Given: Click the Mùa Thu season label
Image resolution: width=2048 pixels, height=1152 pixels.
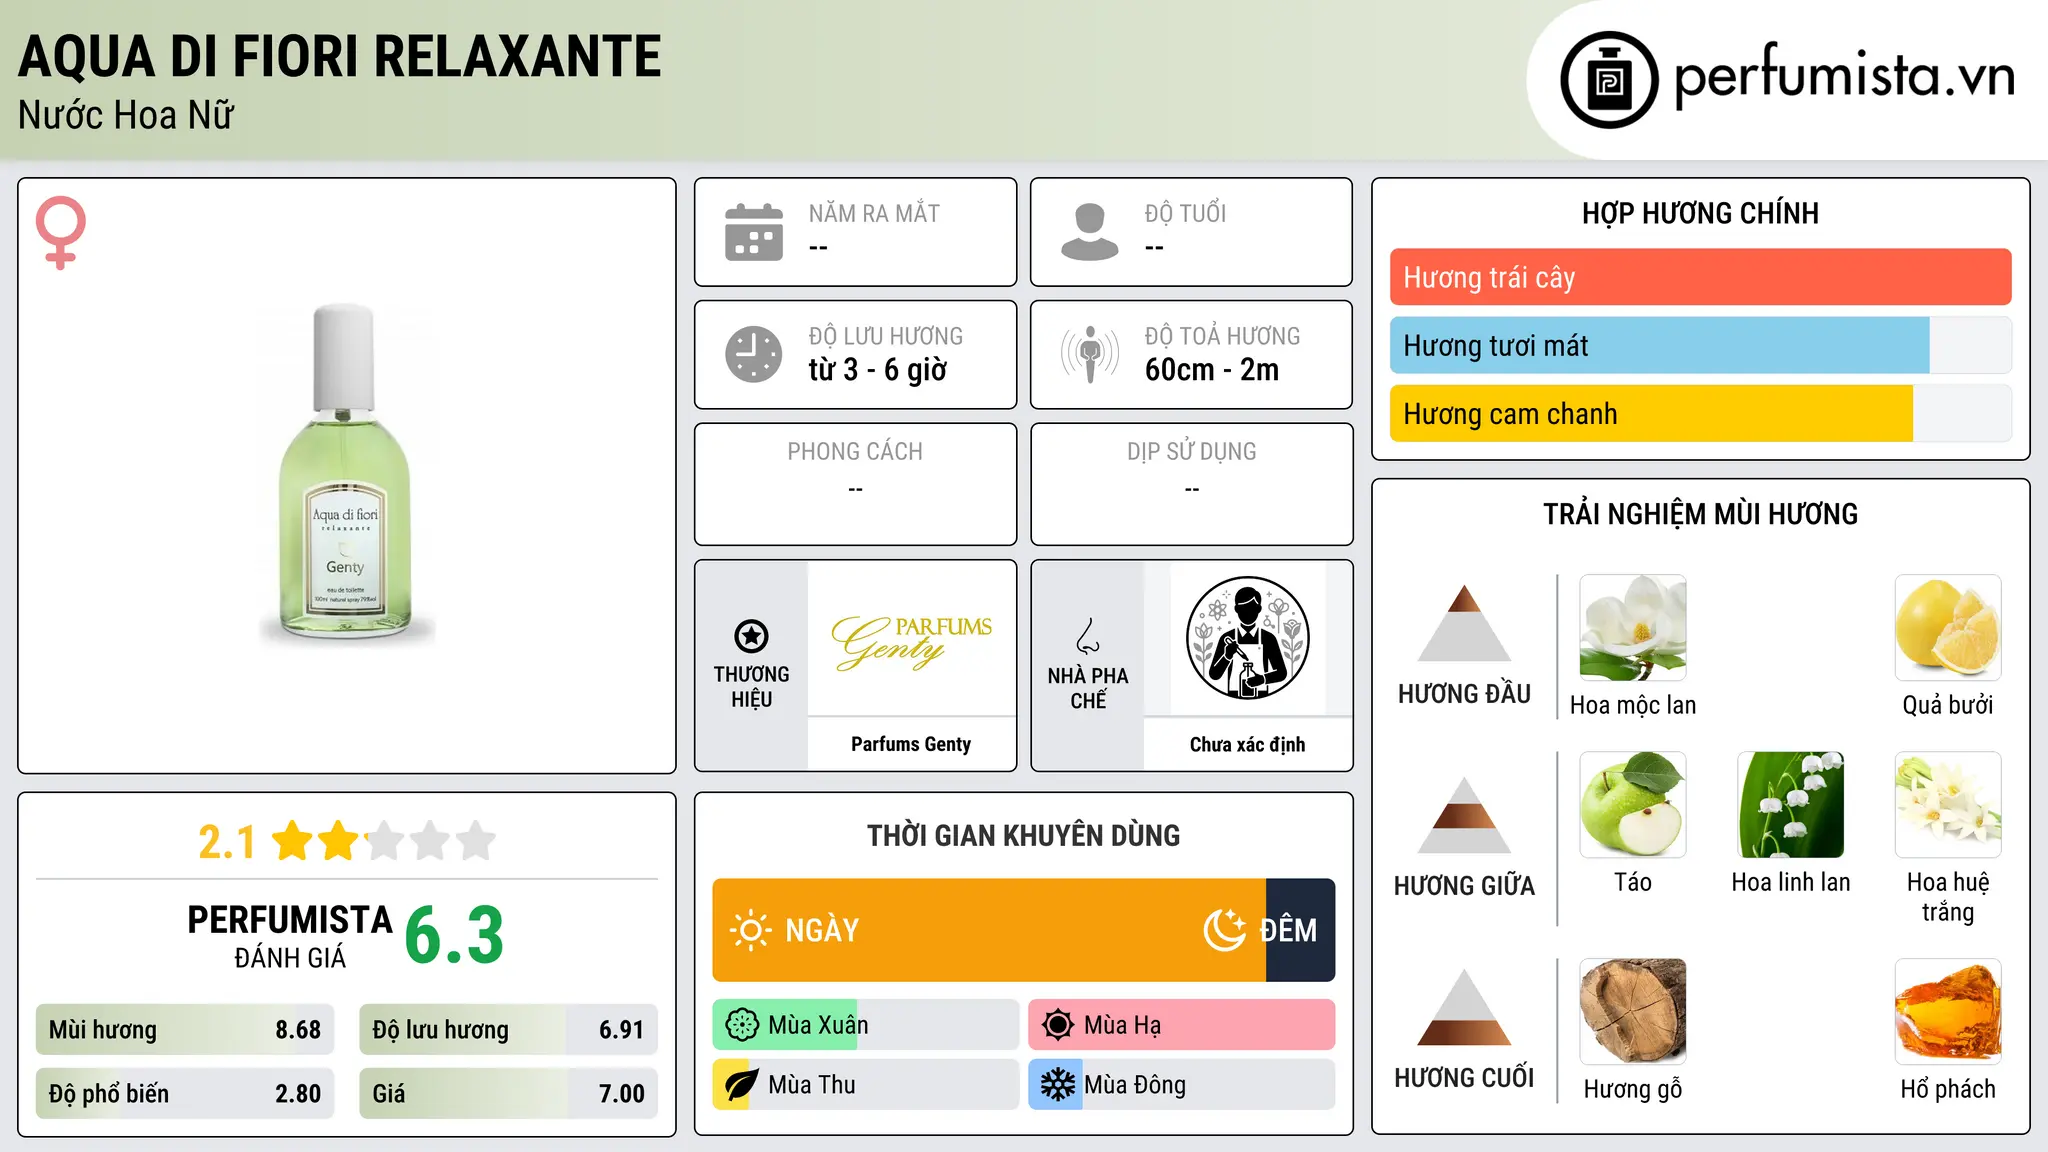Looking at the screenshot, I should tap(811, 1085).
